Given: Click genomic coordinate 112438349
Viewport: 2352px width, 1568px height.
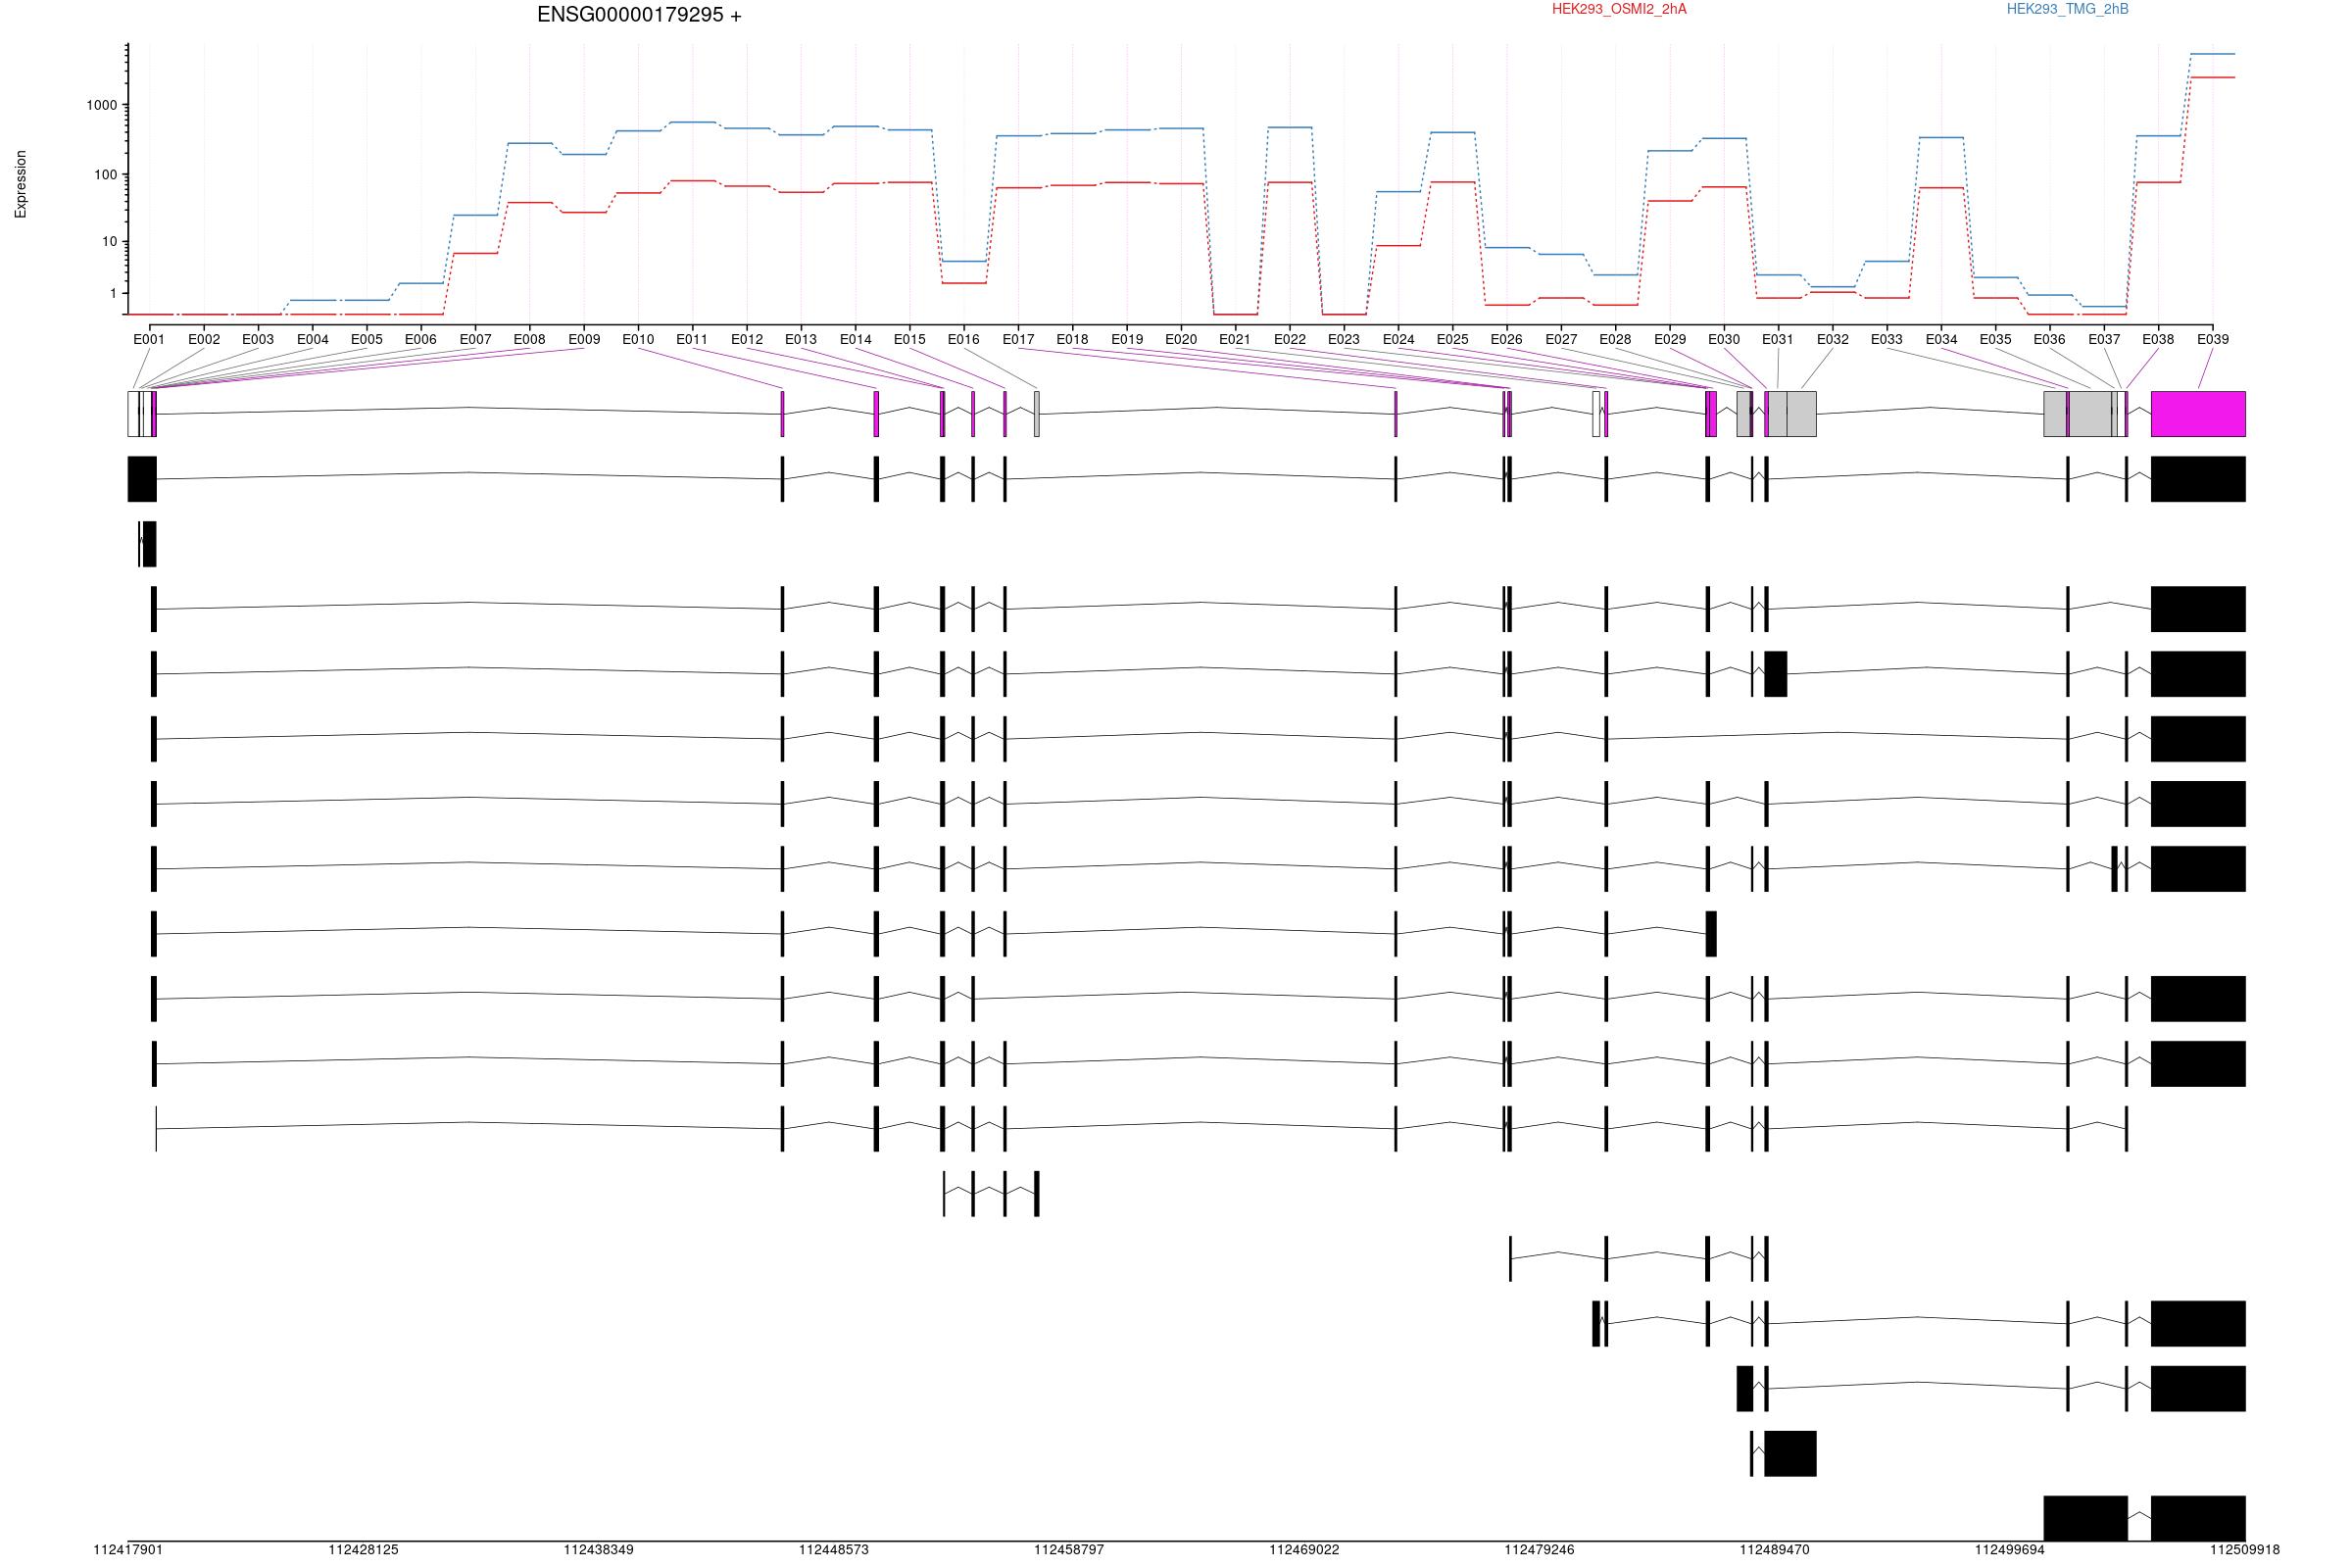Looking at the screenshot, I should click(599, 1550).
